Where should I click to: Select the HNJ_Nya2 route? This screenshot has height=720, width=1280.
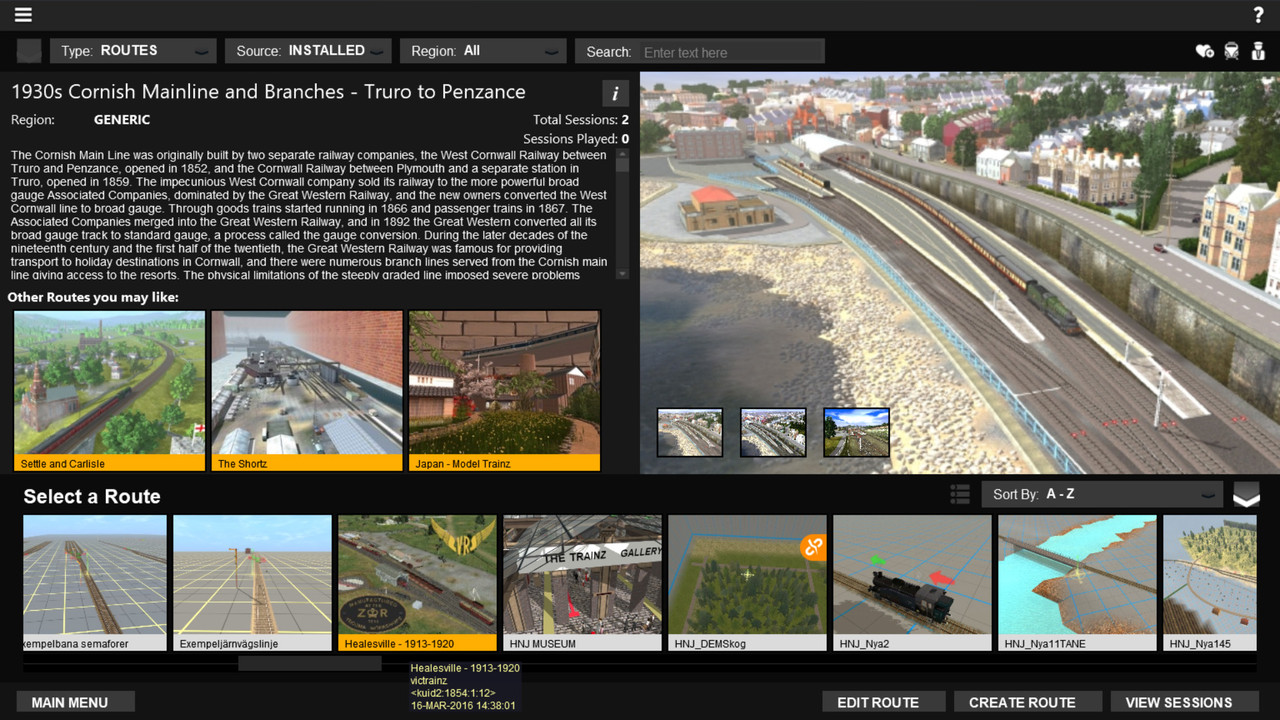(x=912, y=583)
